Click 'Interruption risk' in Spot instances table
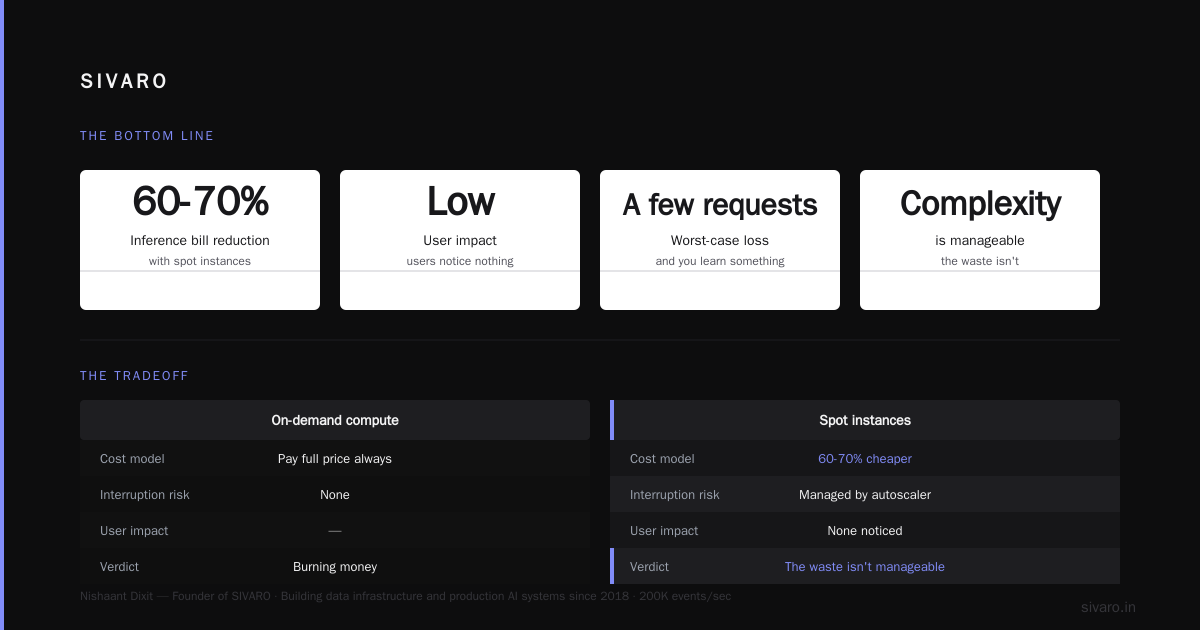Image resolution: width=1200 pixels, height=630 pixels. 675,495
